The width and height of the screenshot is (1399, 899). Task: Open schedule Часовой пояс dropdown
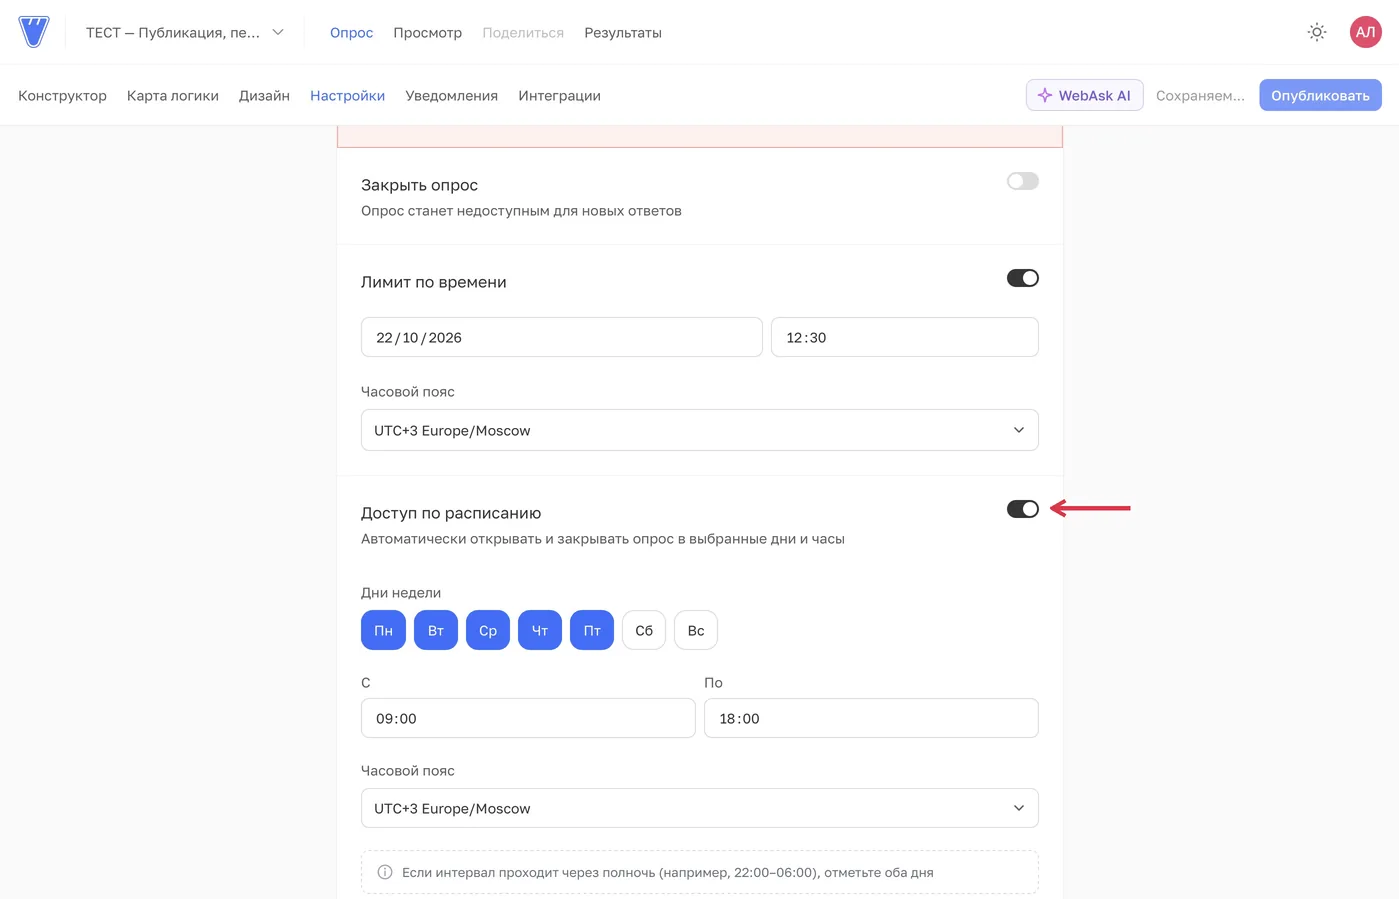coord(699,808)
